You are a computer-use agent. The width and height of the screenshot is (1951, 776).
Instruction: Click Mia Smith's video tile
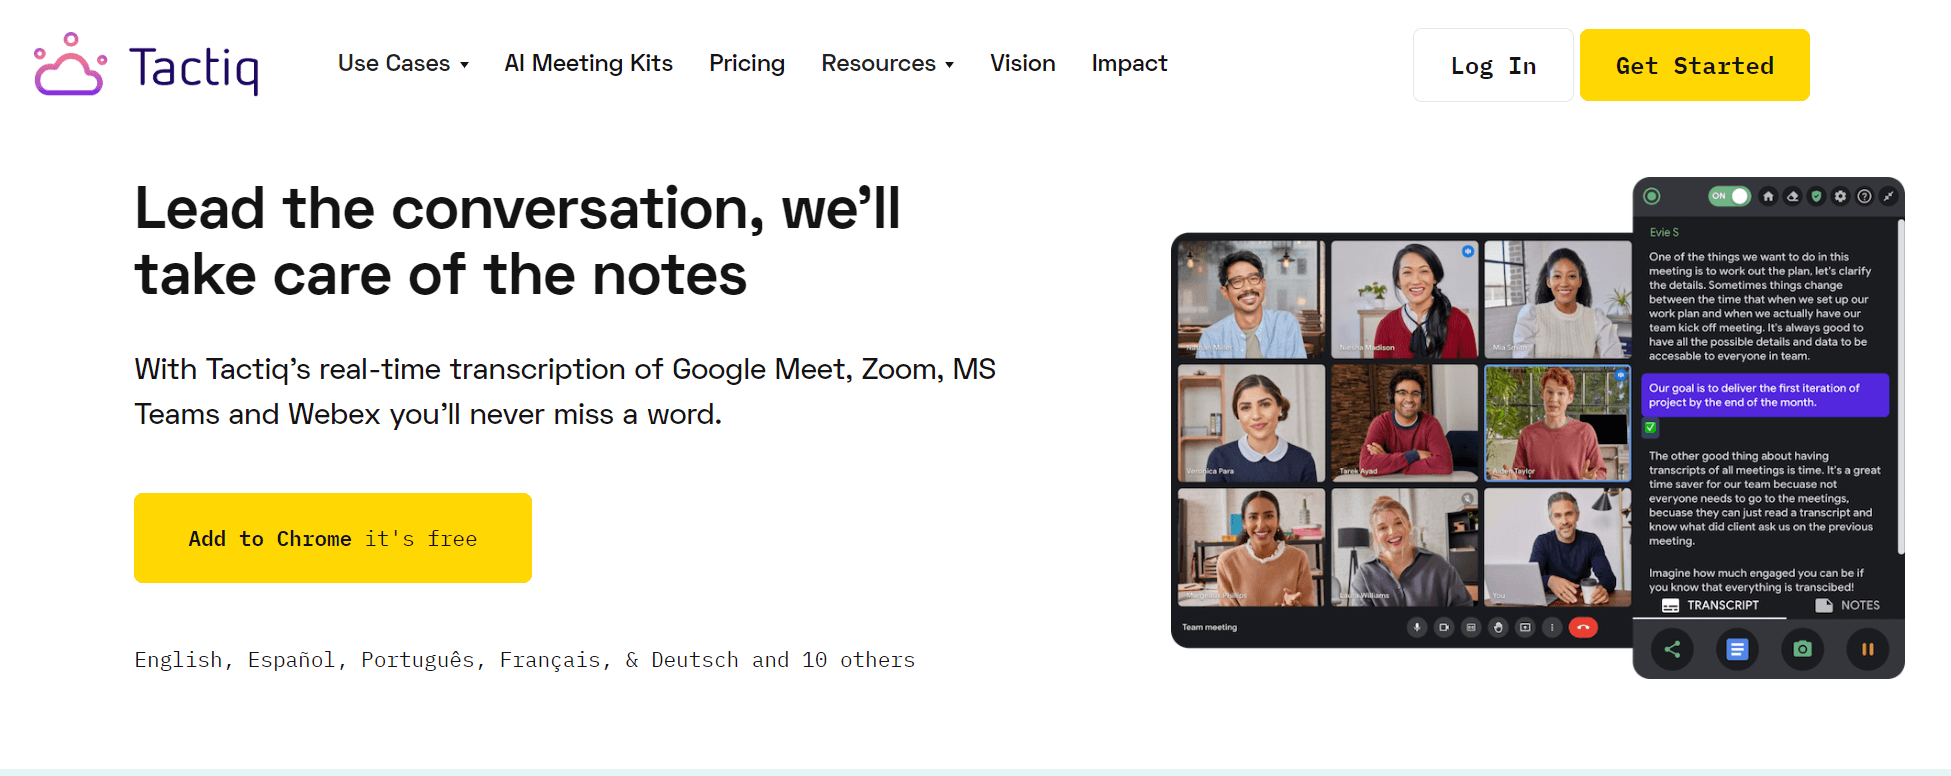tap(1557, 299)
